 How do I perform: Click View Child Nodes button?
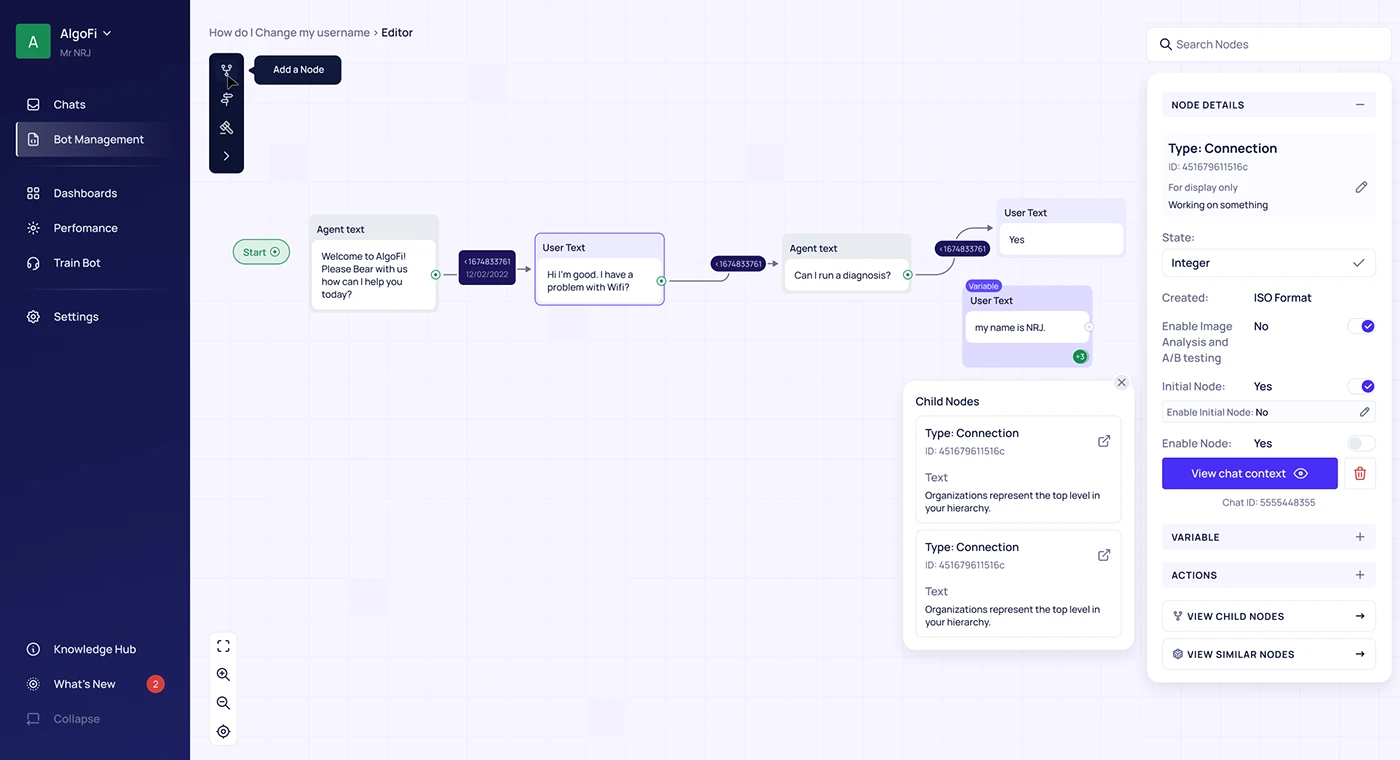(1269, 616)
